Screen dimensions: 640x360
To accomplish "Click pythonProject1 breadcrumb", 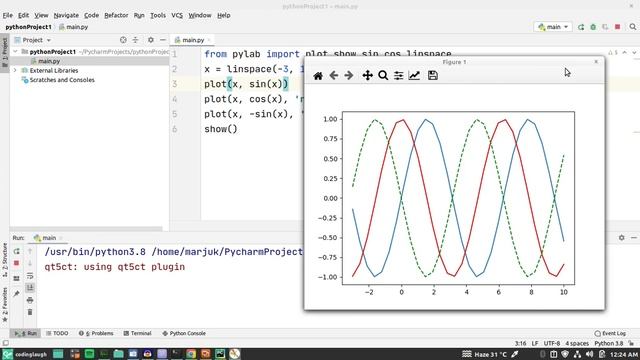I will click(x=29, y=27).
